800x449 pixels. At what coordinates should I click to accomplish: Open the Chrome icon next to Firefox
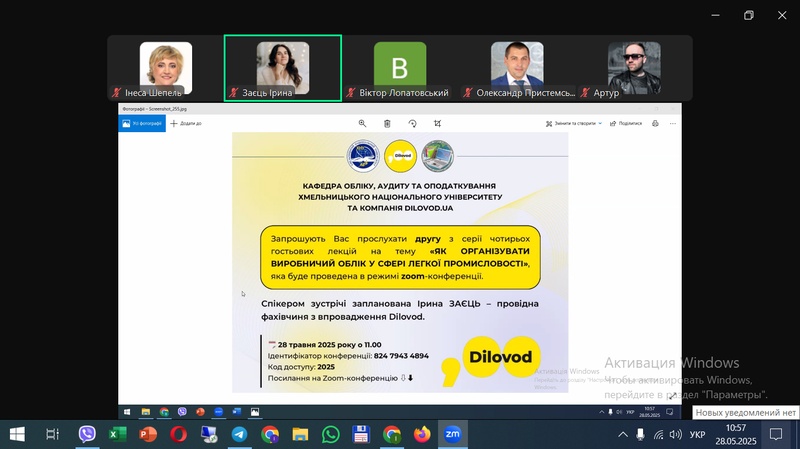coord(392,434)
